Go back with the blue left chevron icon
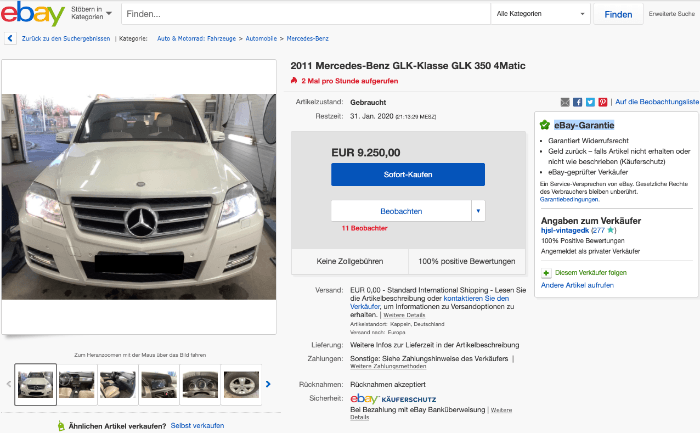This screenshot has height=433, width=700. [x=10, y=38]
